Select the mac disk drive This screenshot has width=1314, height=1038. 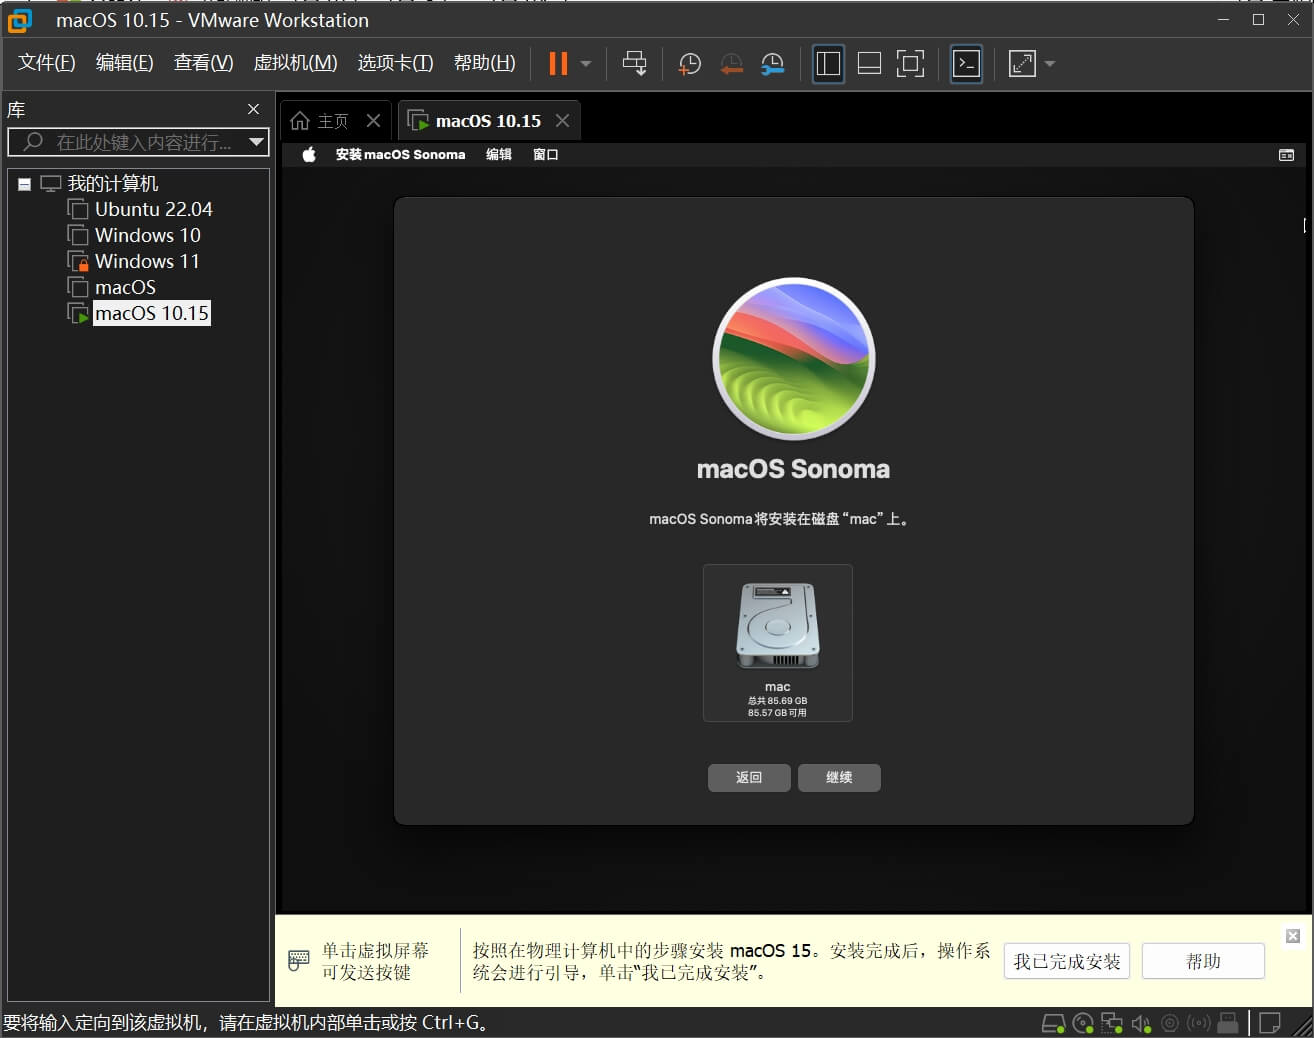(778, 642)
